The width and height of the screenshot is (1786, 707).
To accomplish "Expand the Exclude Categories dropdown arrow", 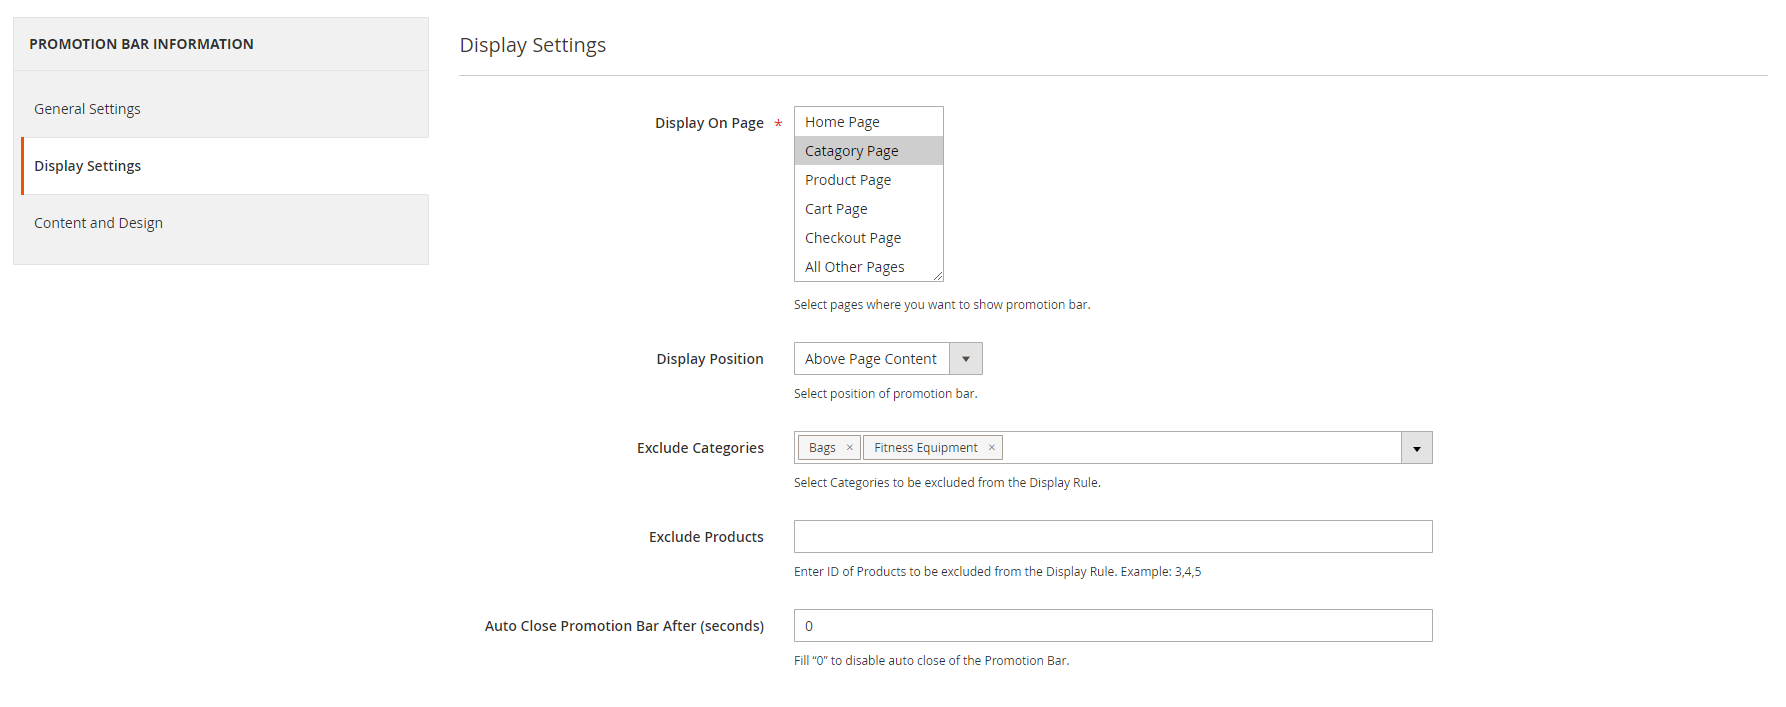I will (x=1417, y=448).
